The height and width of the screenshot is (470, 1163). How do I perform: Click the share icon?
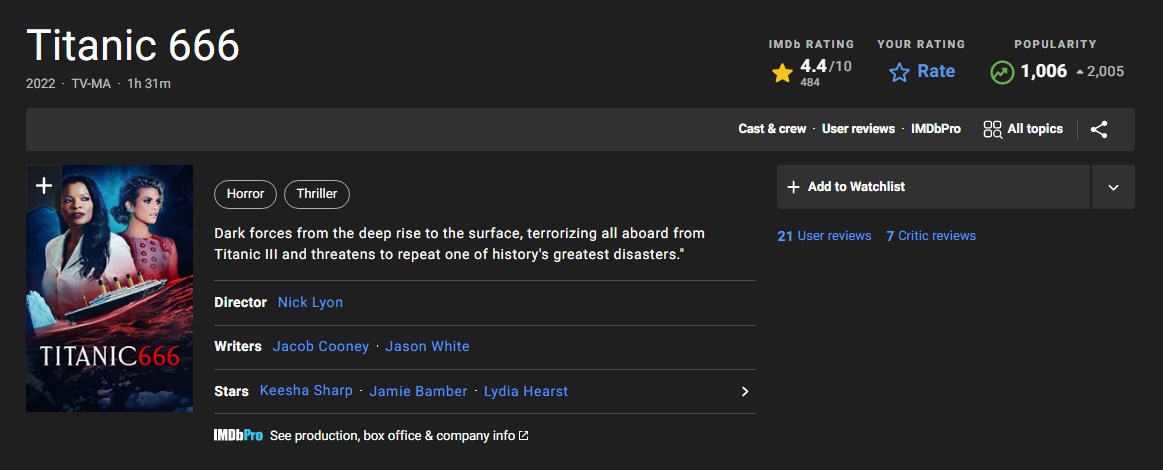1099,130
